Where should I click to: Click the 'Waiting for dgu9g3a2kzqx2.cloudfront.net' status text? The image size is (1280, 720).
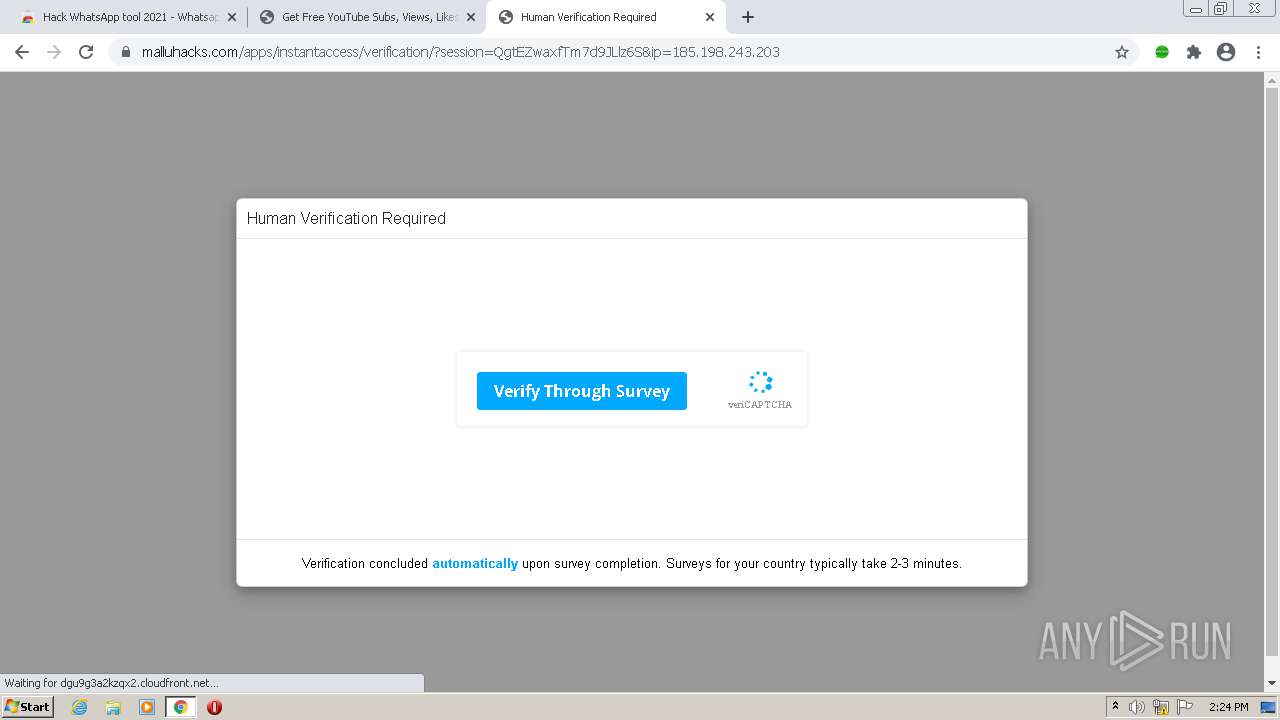[x=112, y=683]
